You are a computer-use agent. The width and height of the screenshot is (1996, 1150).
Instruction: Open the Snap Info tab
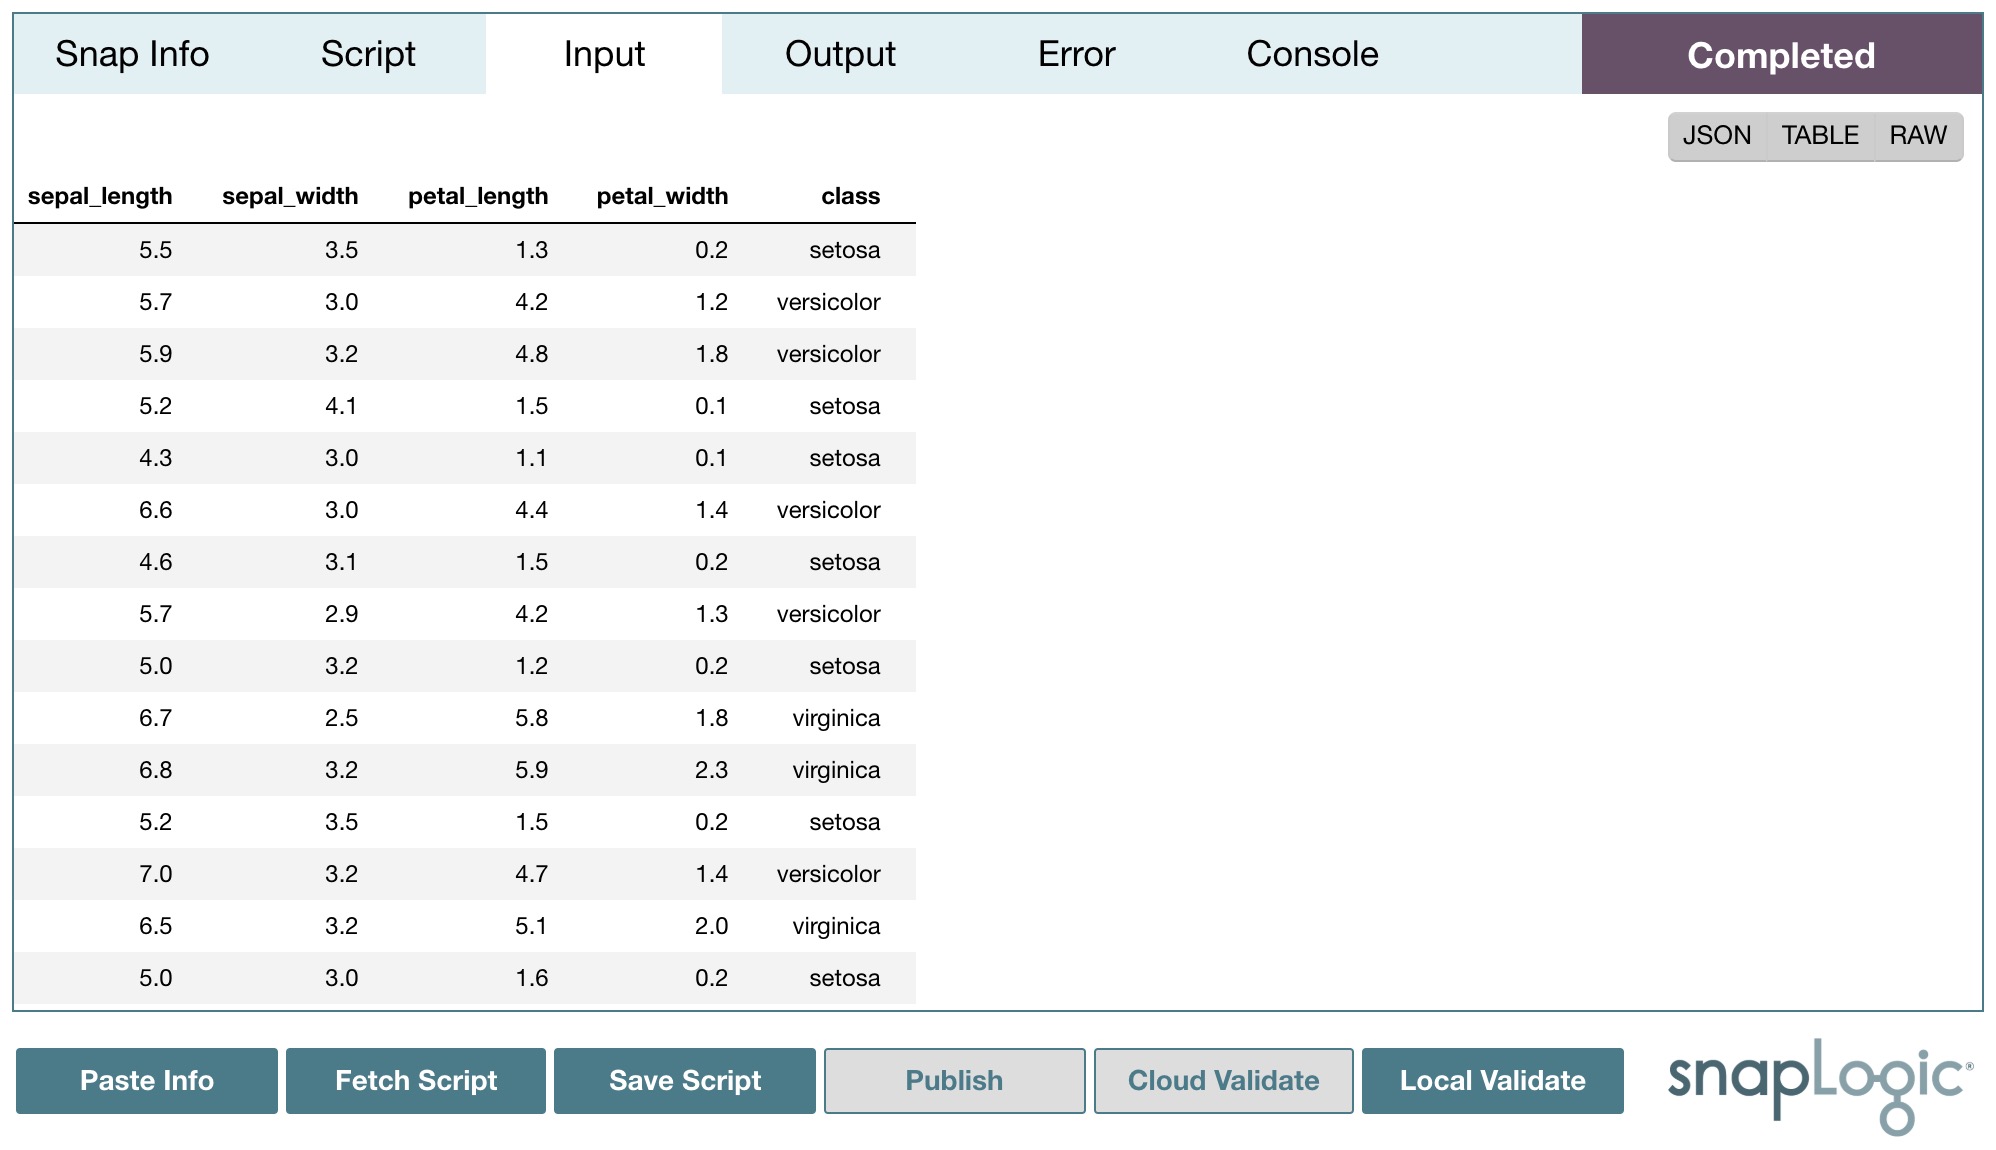[x=132, y=54]
